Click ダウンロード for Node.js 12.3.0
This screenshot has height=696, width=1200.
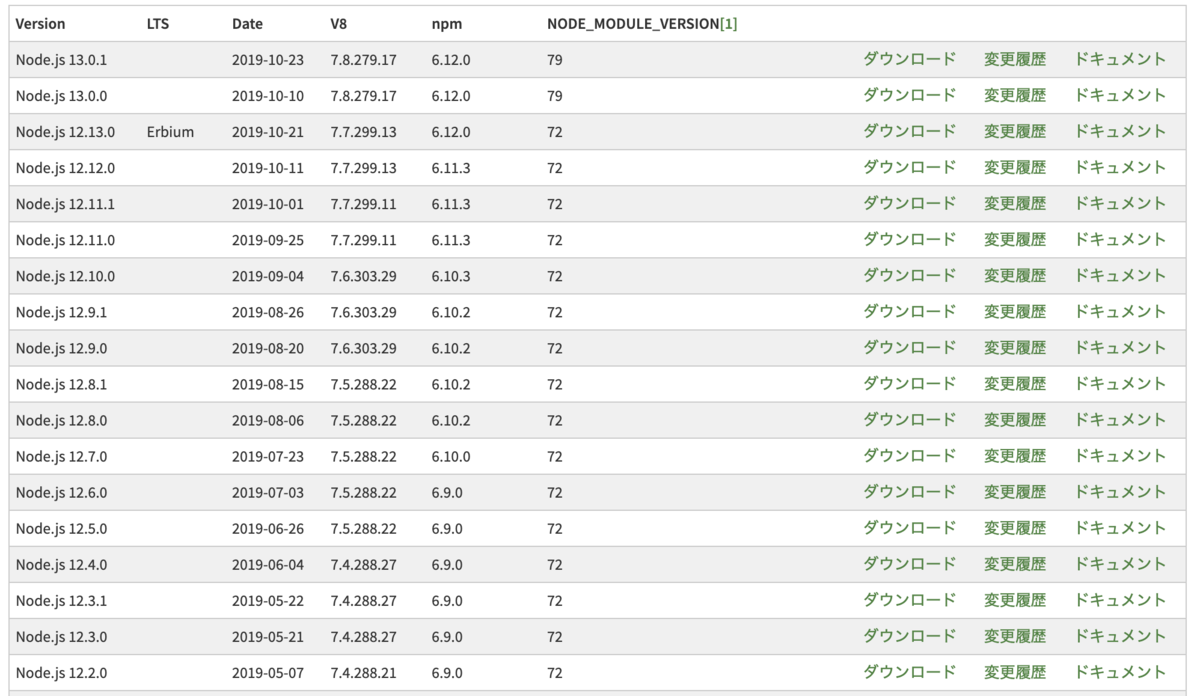point(910,635)
